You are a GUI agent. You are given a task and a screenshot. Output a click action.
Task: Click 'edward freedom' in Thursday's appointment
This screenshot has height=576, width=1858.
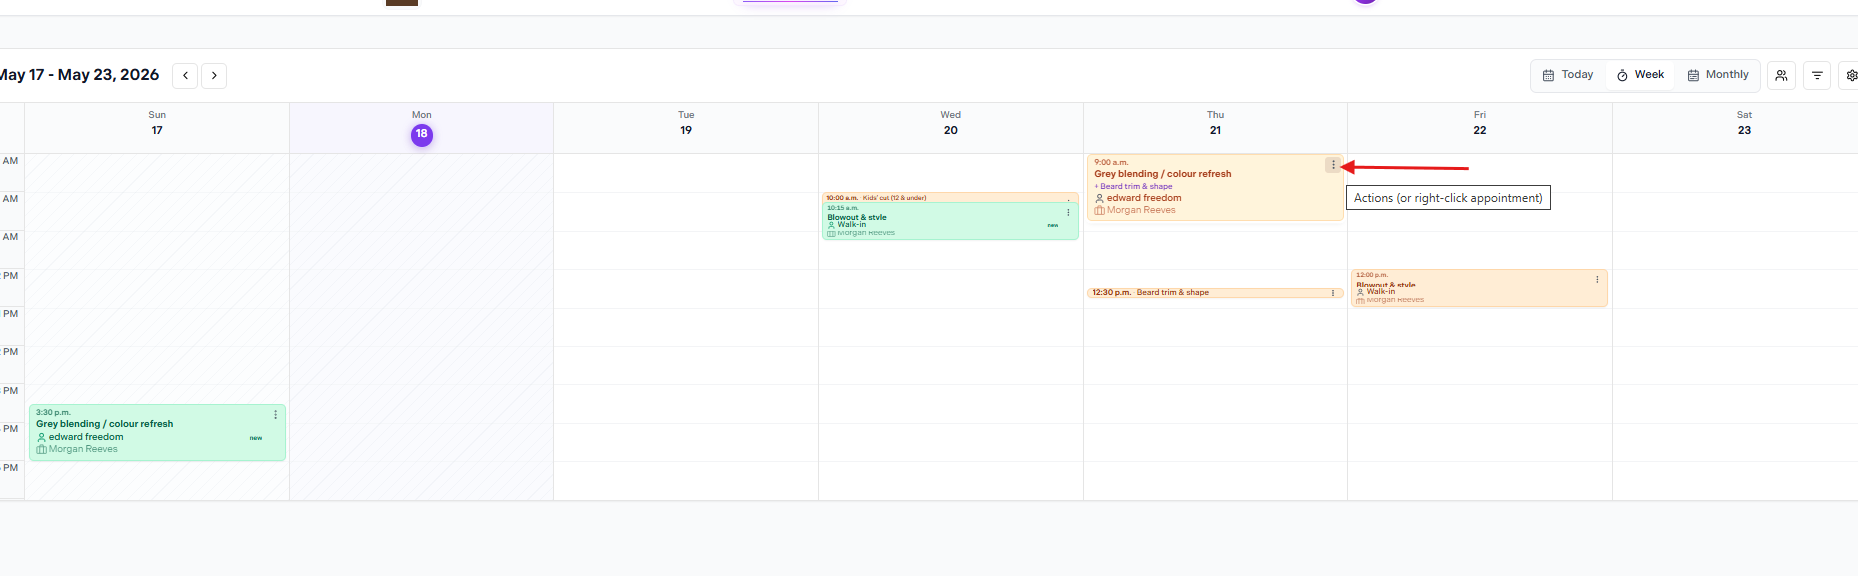(1144, 198)
